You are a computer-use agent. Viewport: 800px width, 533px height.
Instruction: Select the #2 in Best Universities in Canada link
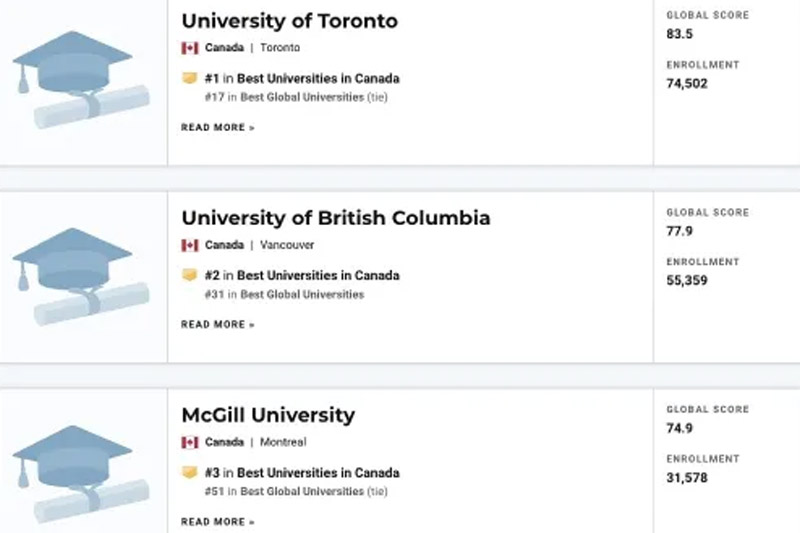(302, 275)
